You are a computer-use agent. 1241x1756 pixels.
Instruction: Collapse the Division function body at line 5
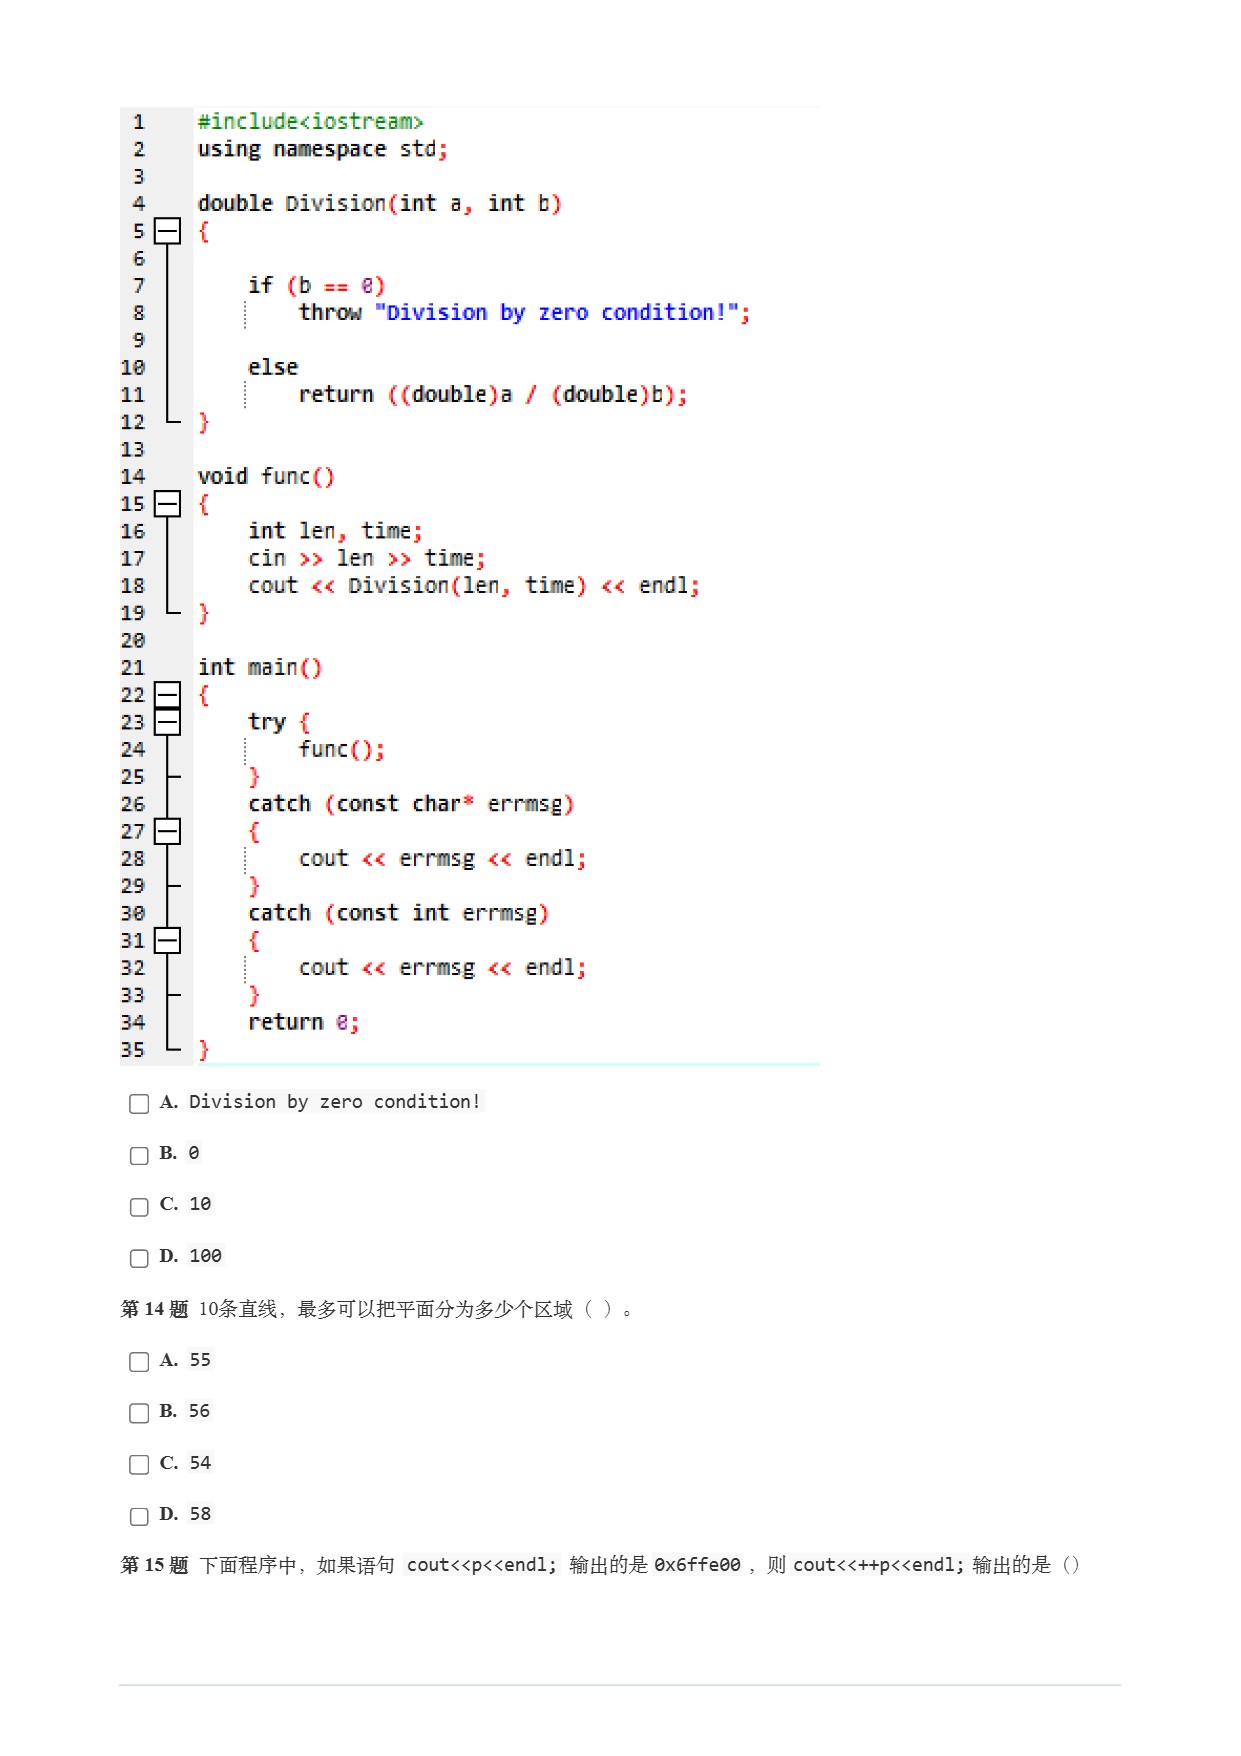pyautogui.click(x=168, y=231)
